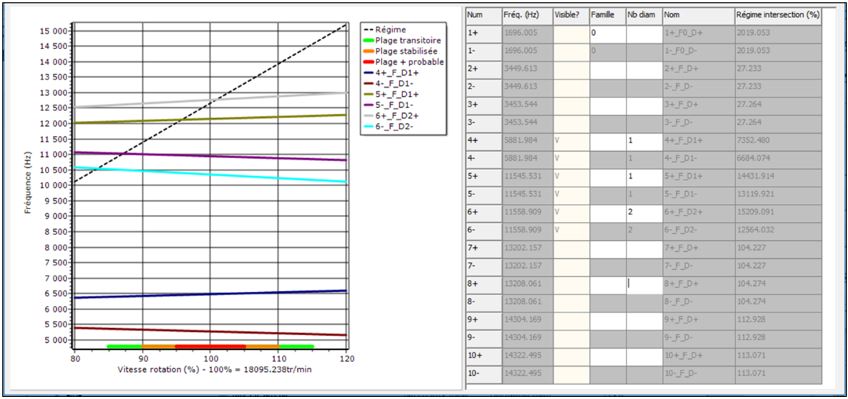Toggle the Visible cell for mode 5+
This screenshot has width=848, height=399.
(x=571, y=176)
